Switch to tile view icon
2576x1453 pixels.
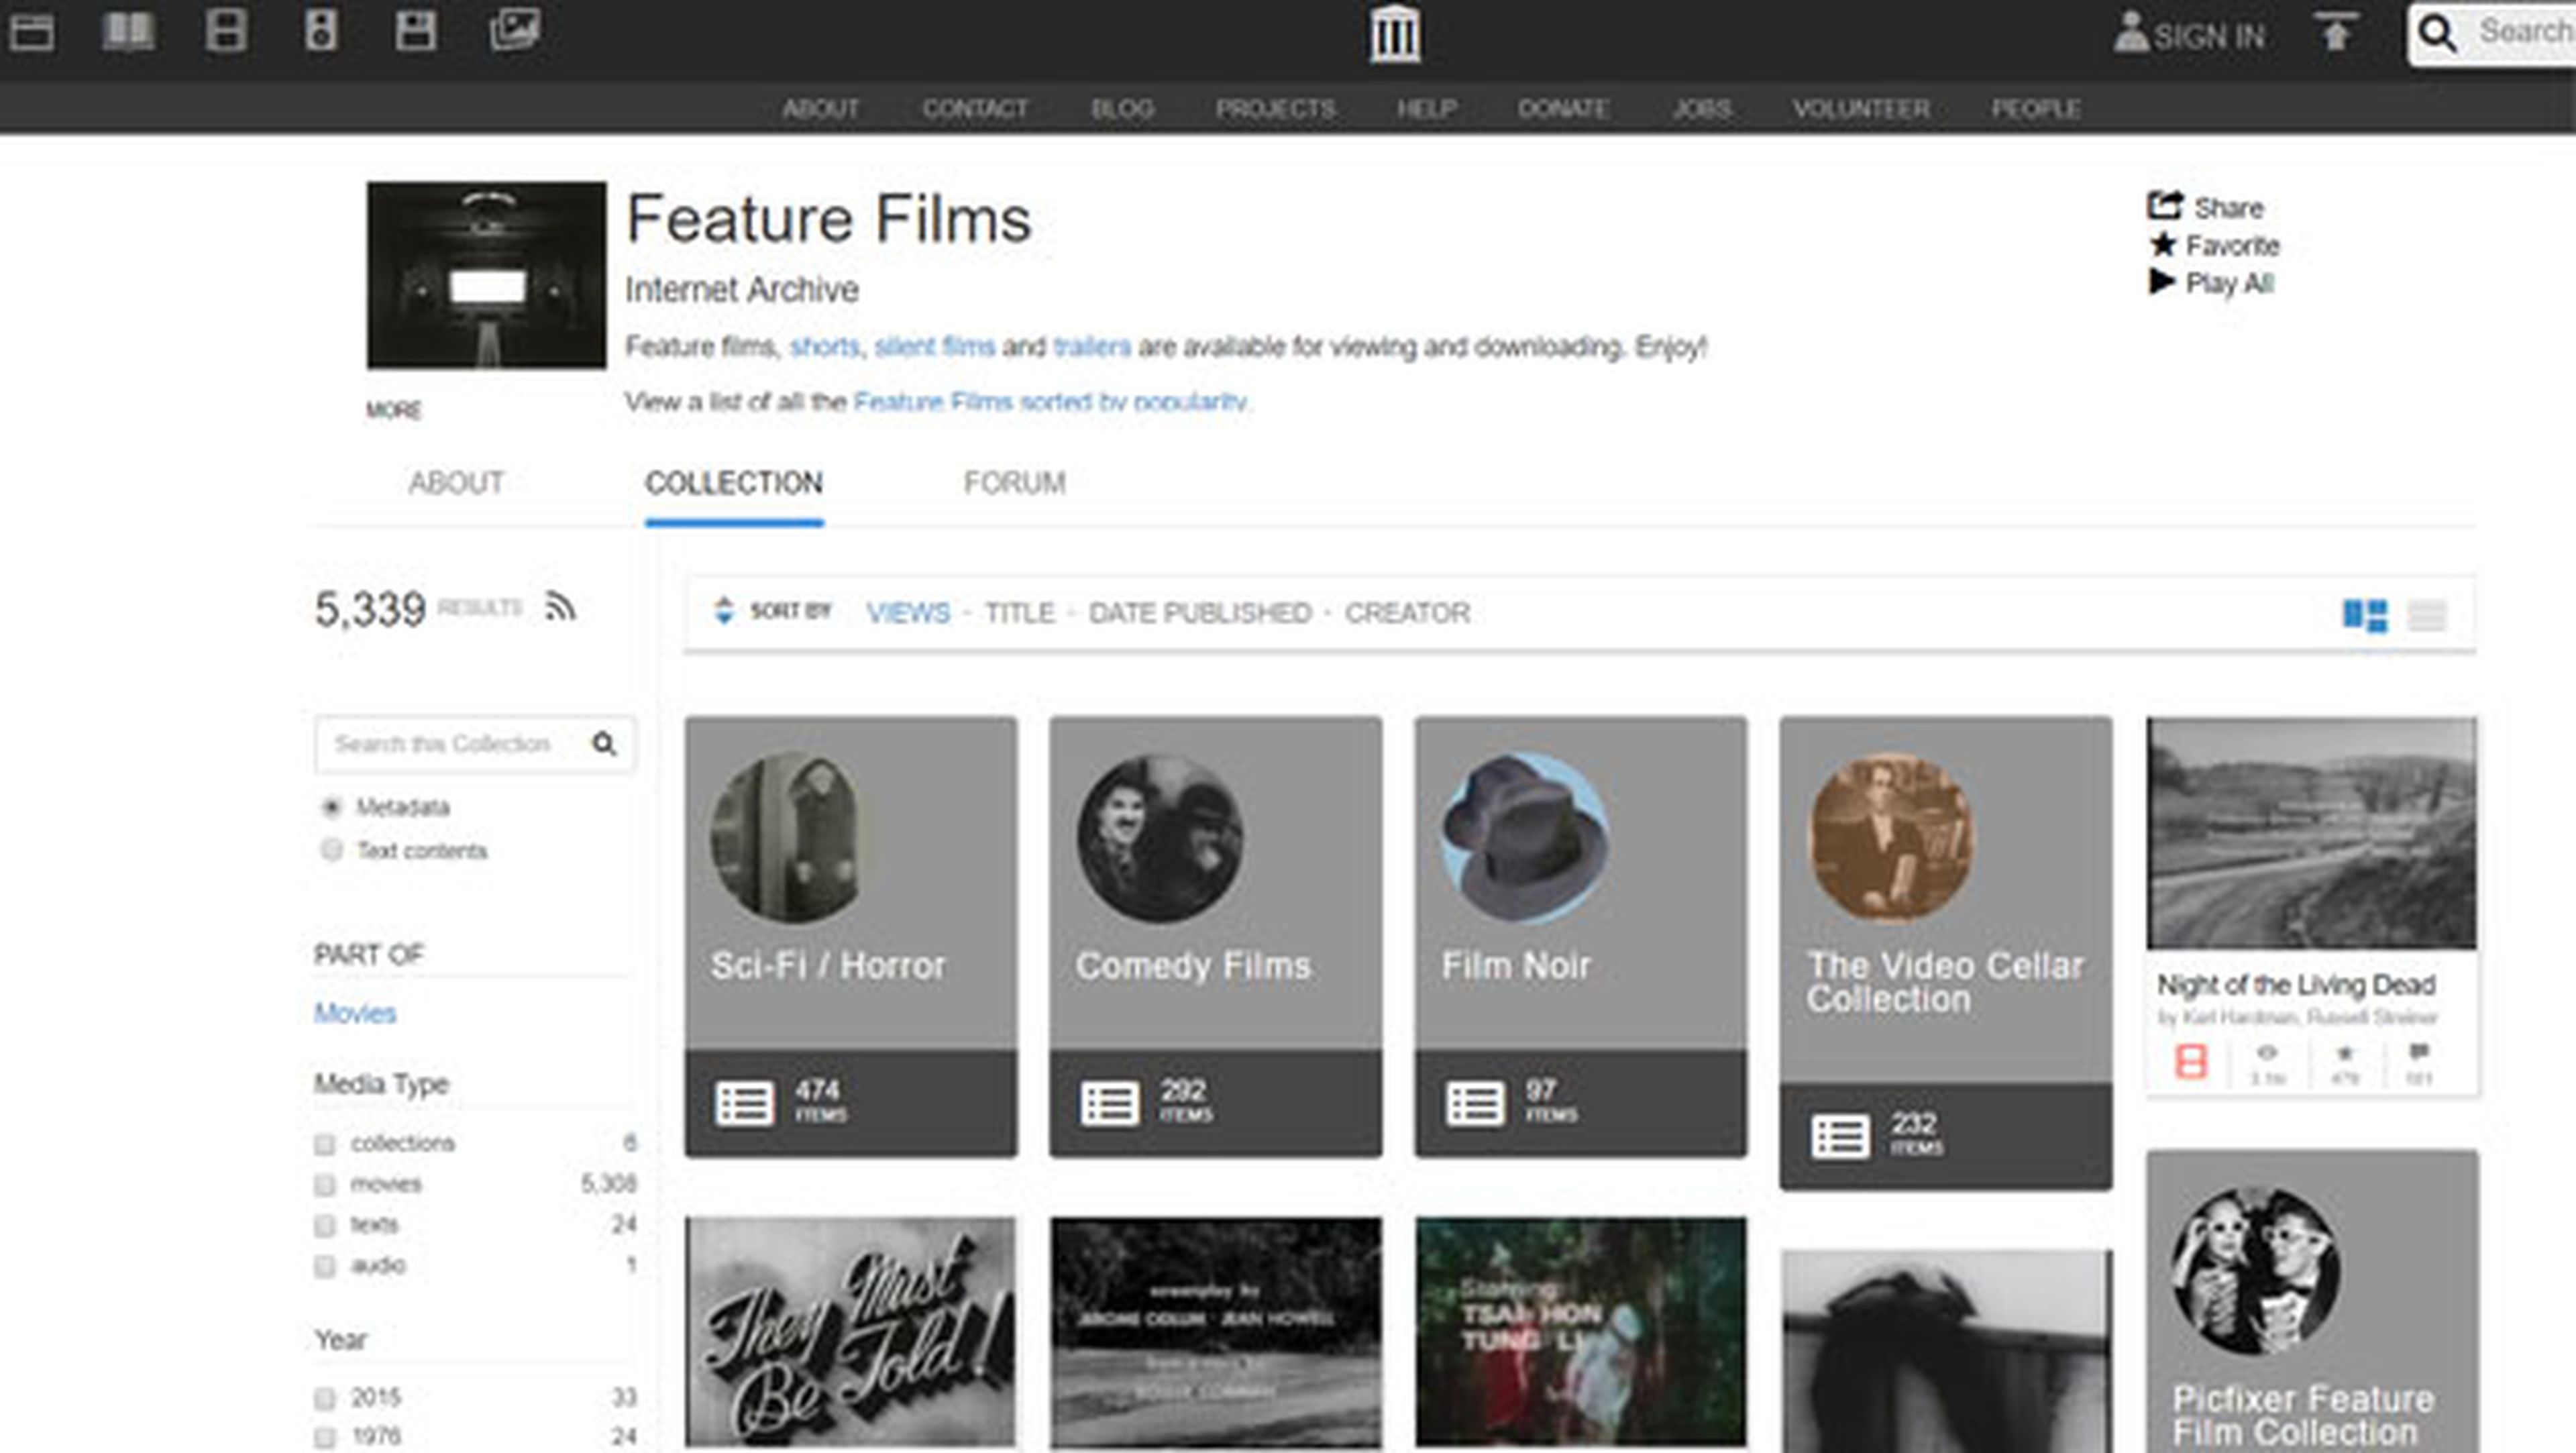click(2365, 615)
